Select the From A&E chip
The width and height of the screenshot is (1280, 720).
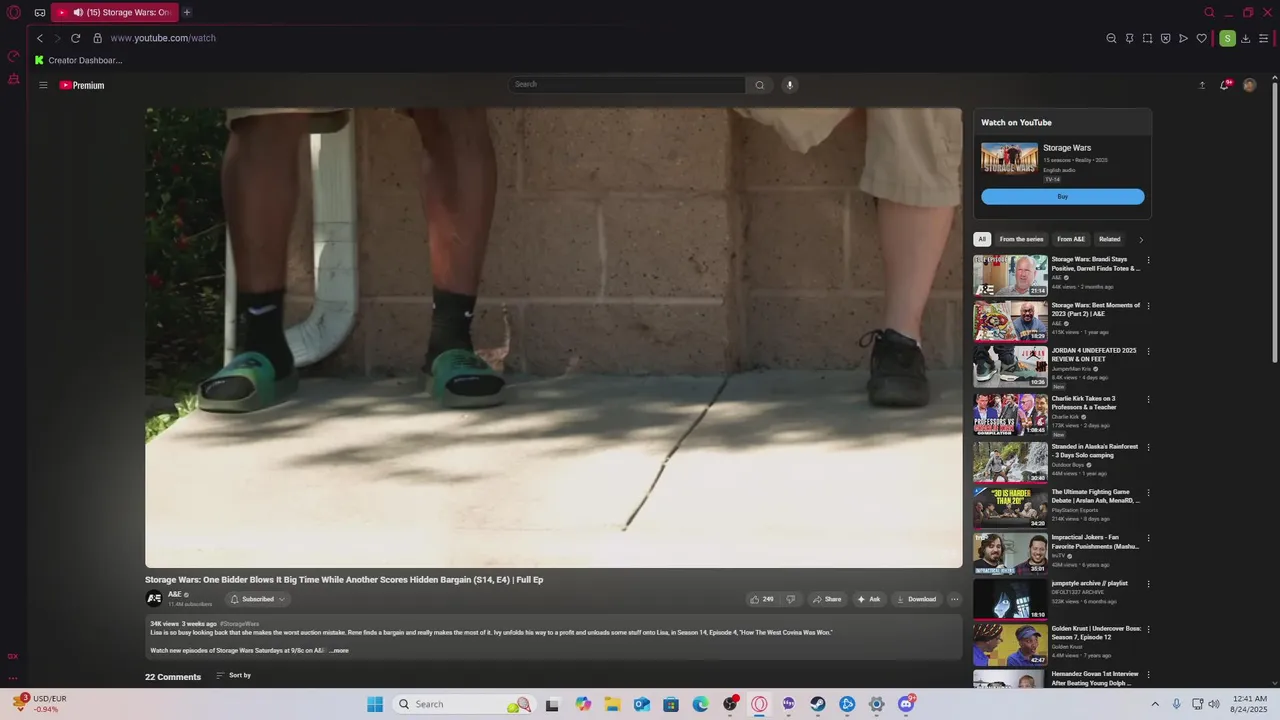pos(1071,239)
